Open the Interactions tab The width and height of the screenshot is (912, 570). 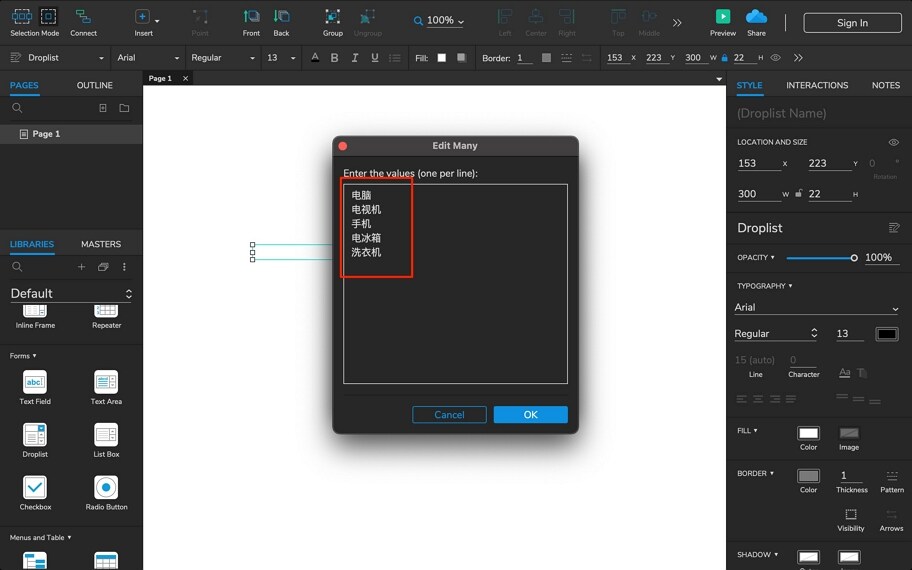coord(817,85)
